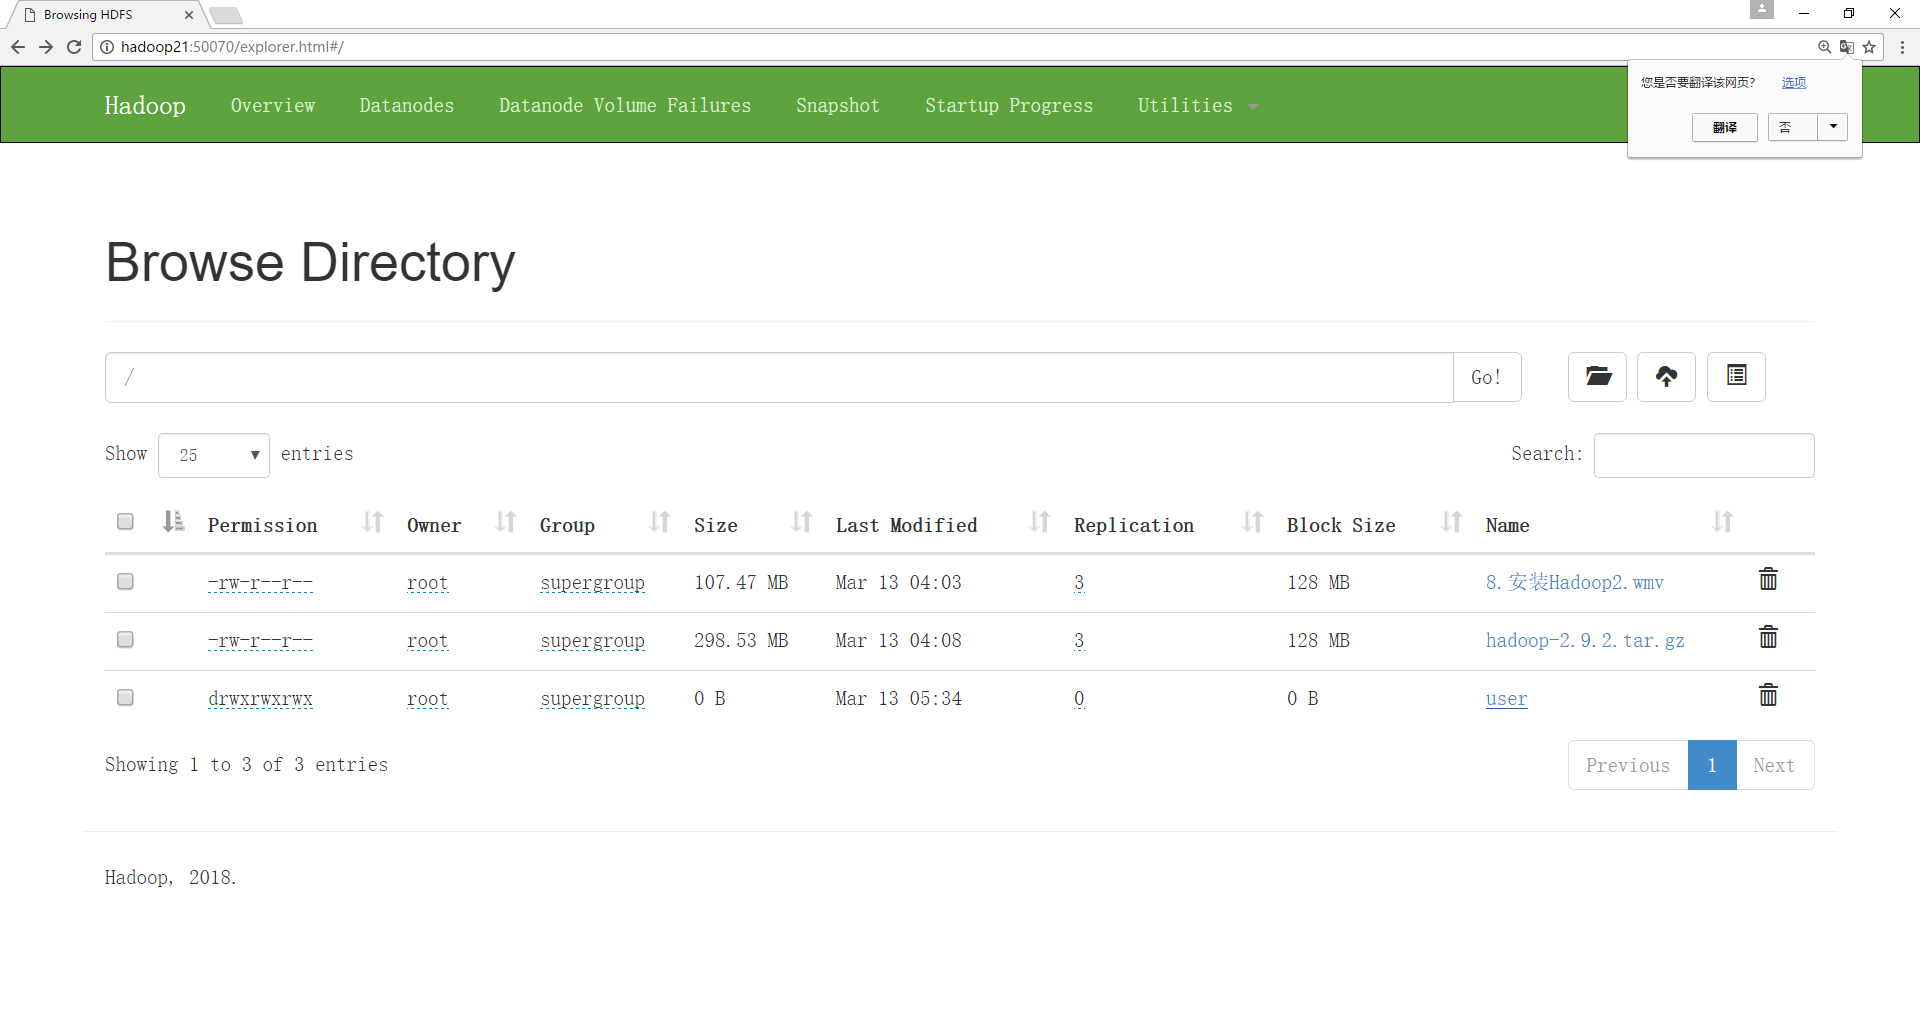Sort by the Owner column sort arrows

[x=506, y=522]
